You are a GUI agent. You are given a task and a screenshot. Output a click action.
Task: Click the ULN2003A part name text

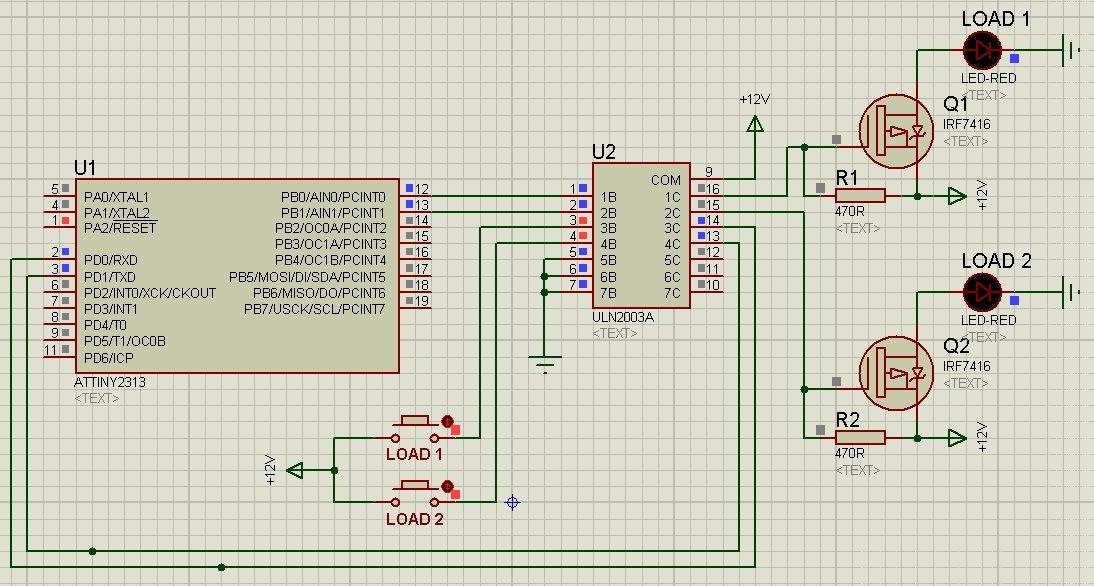[622, 317]
